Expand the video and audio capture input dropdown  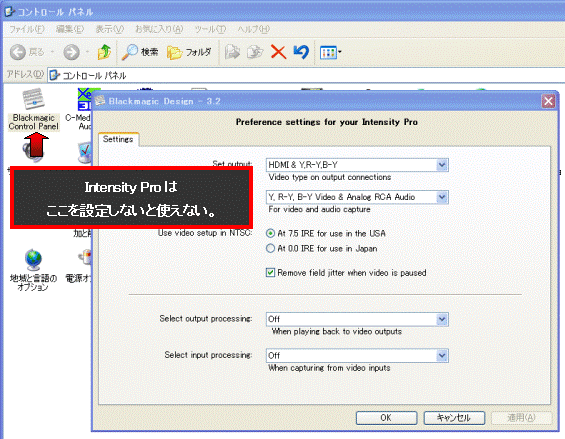coord(442,197)
